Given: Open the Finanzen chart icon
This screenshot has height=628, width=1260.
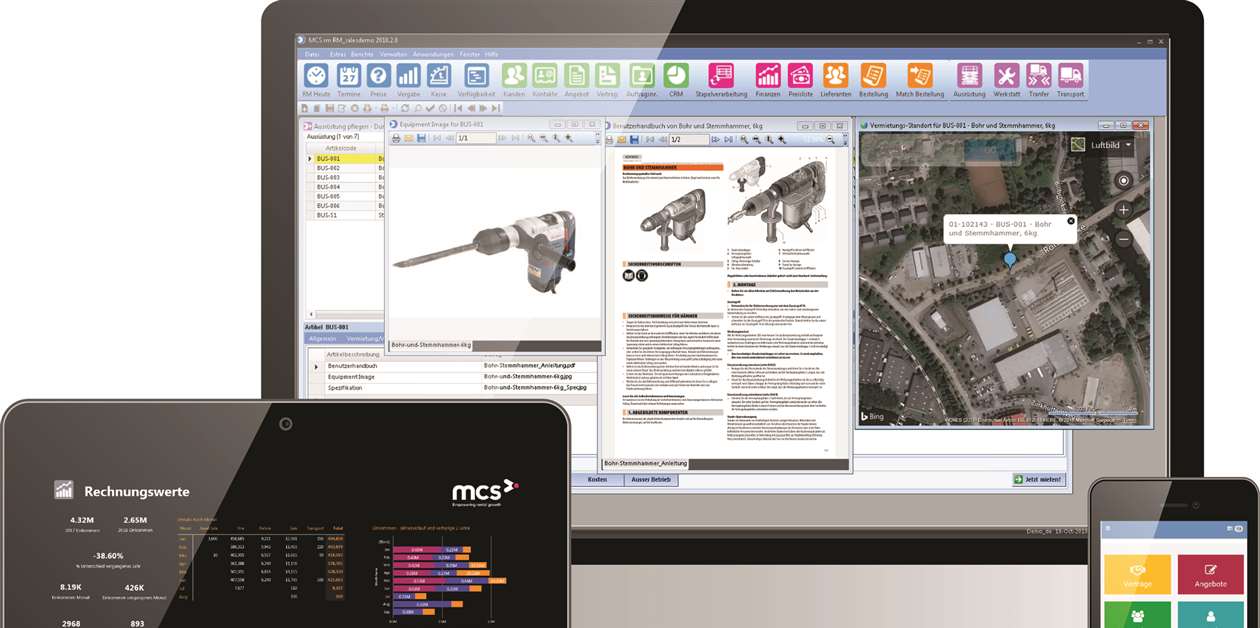Looking at the screenshot, I should (768, 76).
